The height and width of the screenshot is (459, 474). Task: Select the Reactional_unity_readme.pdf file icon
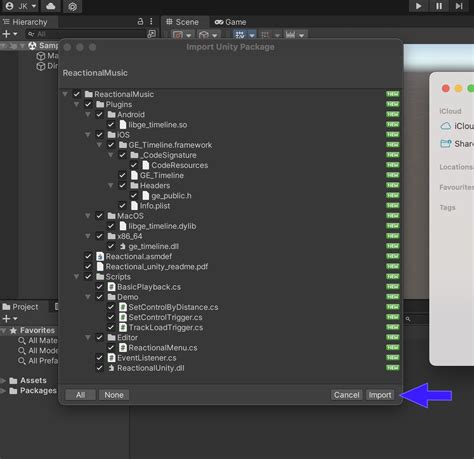point(100,267)
